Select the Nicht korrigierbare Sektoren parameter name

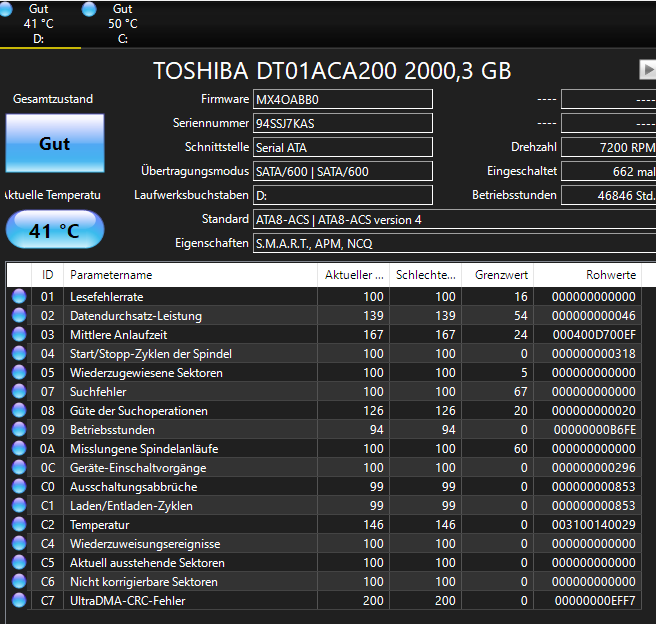click(x=144, y=582)
